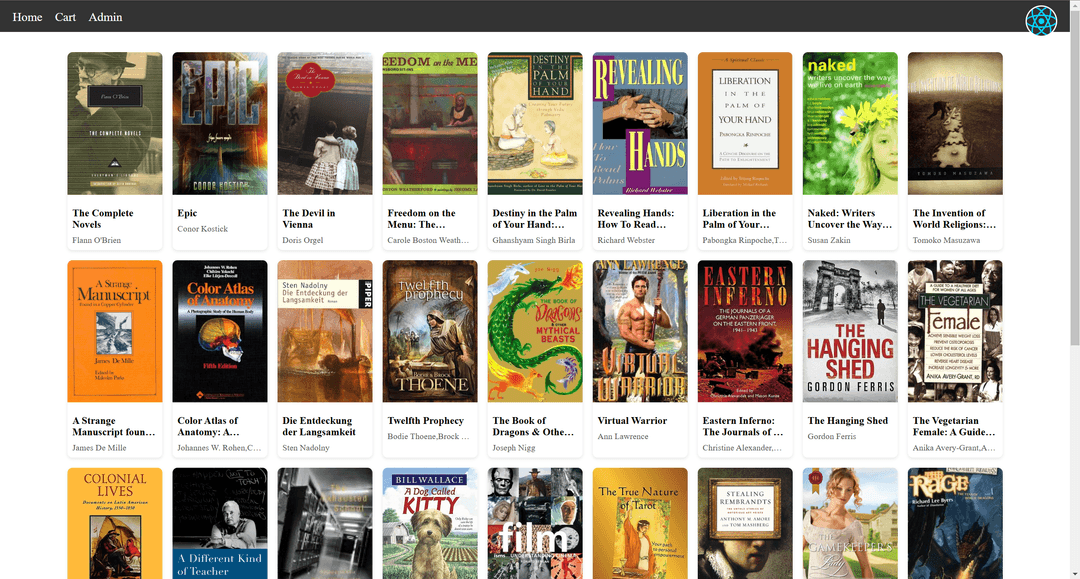Click the "Epic" title text

(187, 213)
